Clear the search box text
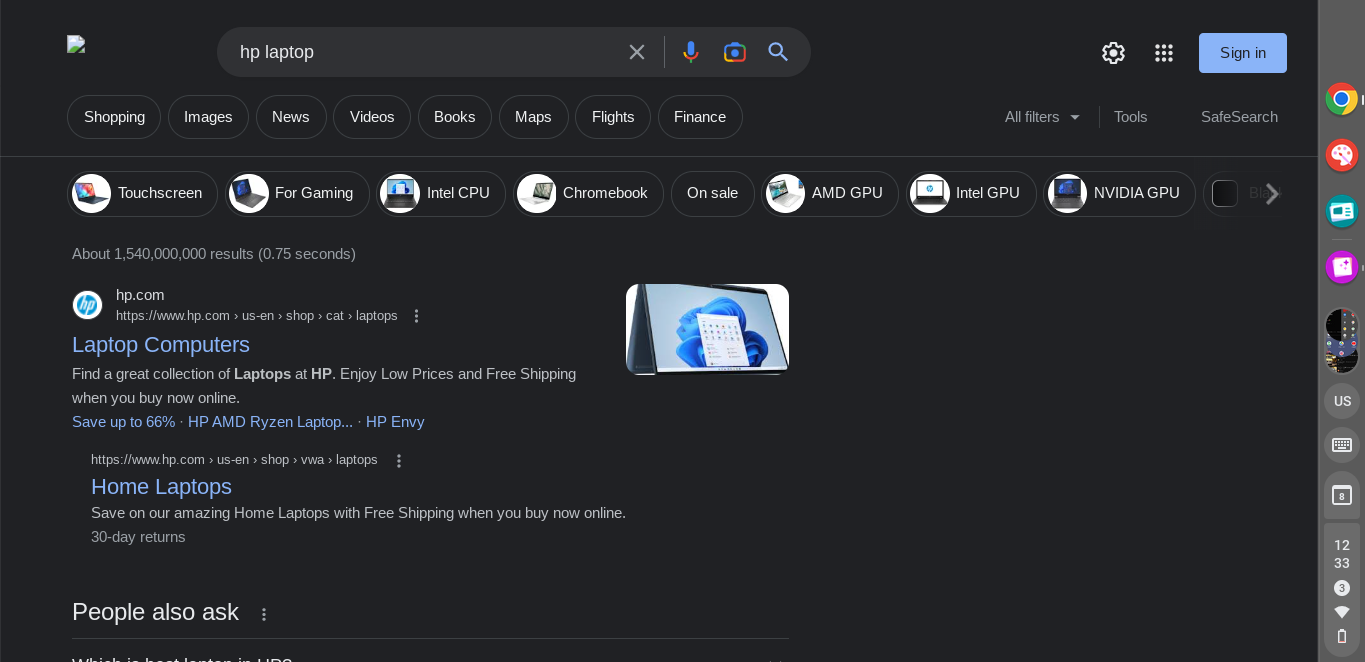1365x662 pixels. (x=637, y=52)
